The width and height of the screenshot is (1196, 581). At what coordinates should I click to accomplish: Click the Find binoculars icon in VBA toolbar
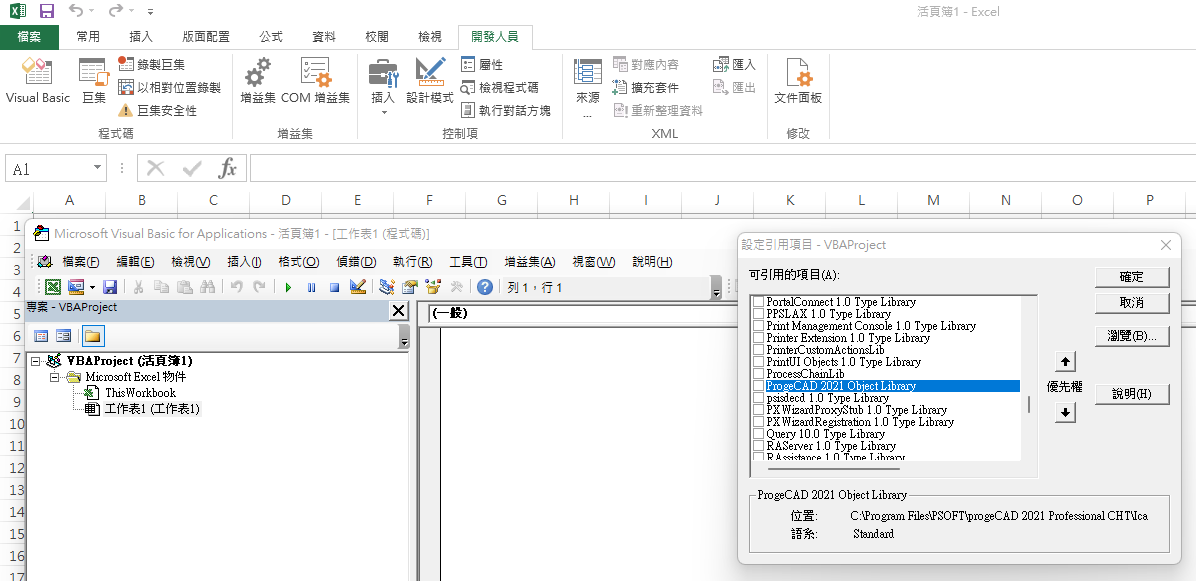(x=207, y=287)
